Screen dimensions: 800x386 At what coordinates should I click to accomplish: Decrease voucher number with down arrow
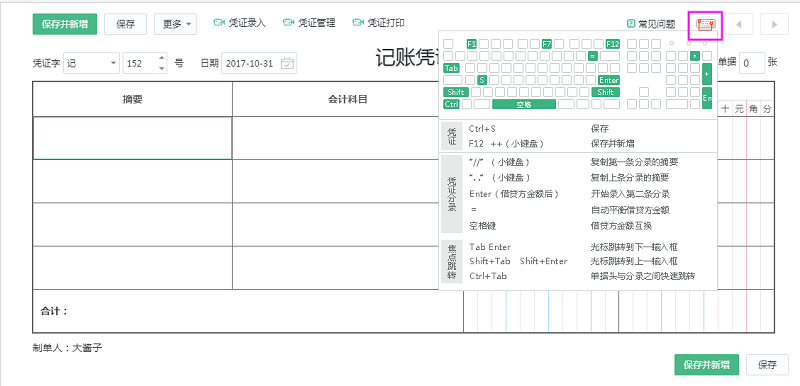pyautogui.click(x=162, y=68)
